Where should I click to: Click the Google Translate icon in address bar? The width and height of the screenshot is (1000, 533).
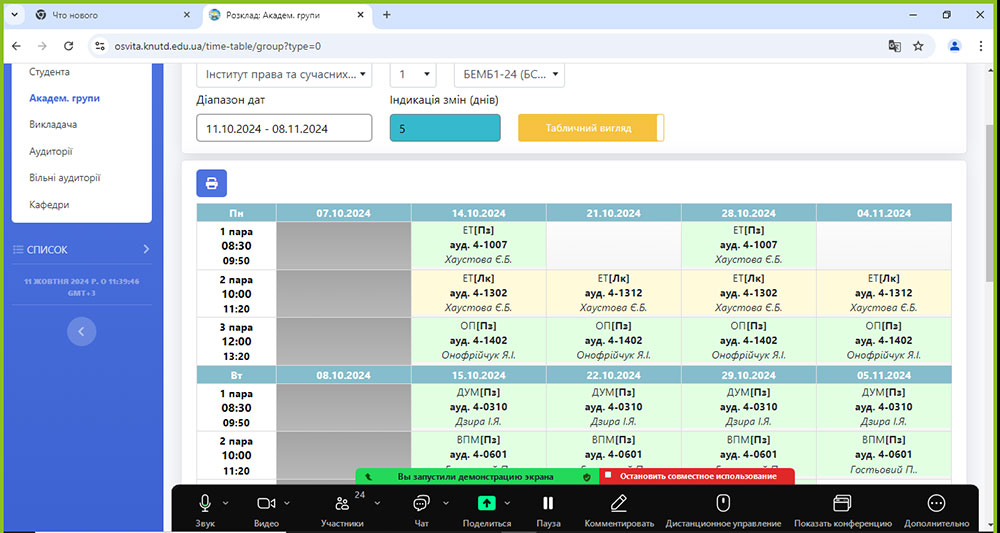click(x=895, y=46)
